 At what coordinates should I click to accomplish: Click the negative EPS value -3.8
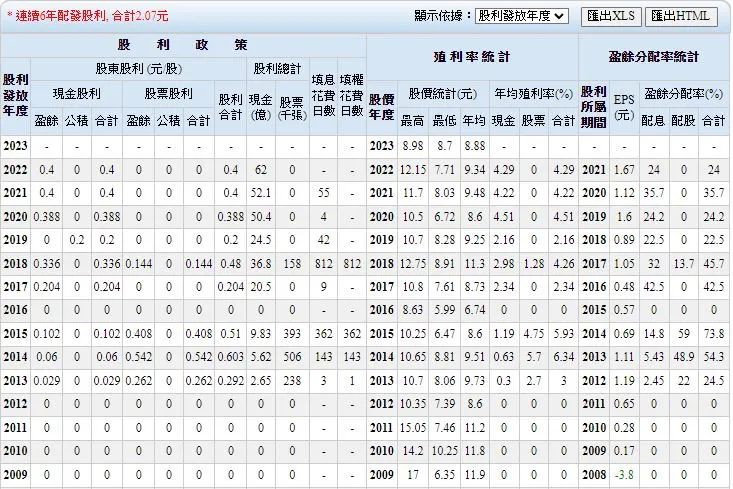(x=624, y=475)
